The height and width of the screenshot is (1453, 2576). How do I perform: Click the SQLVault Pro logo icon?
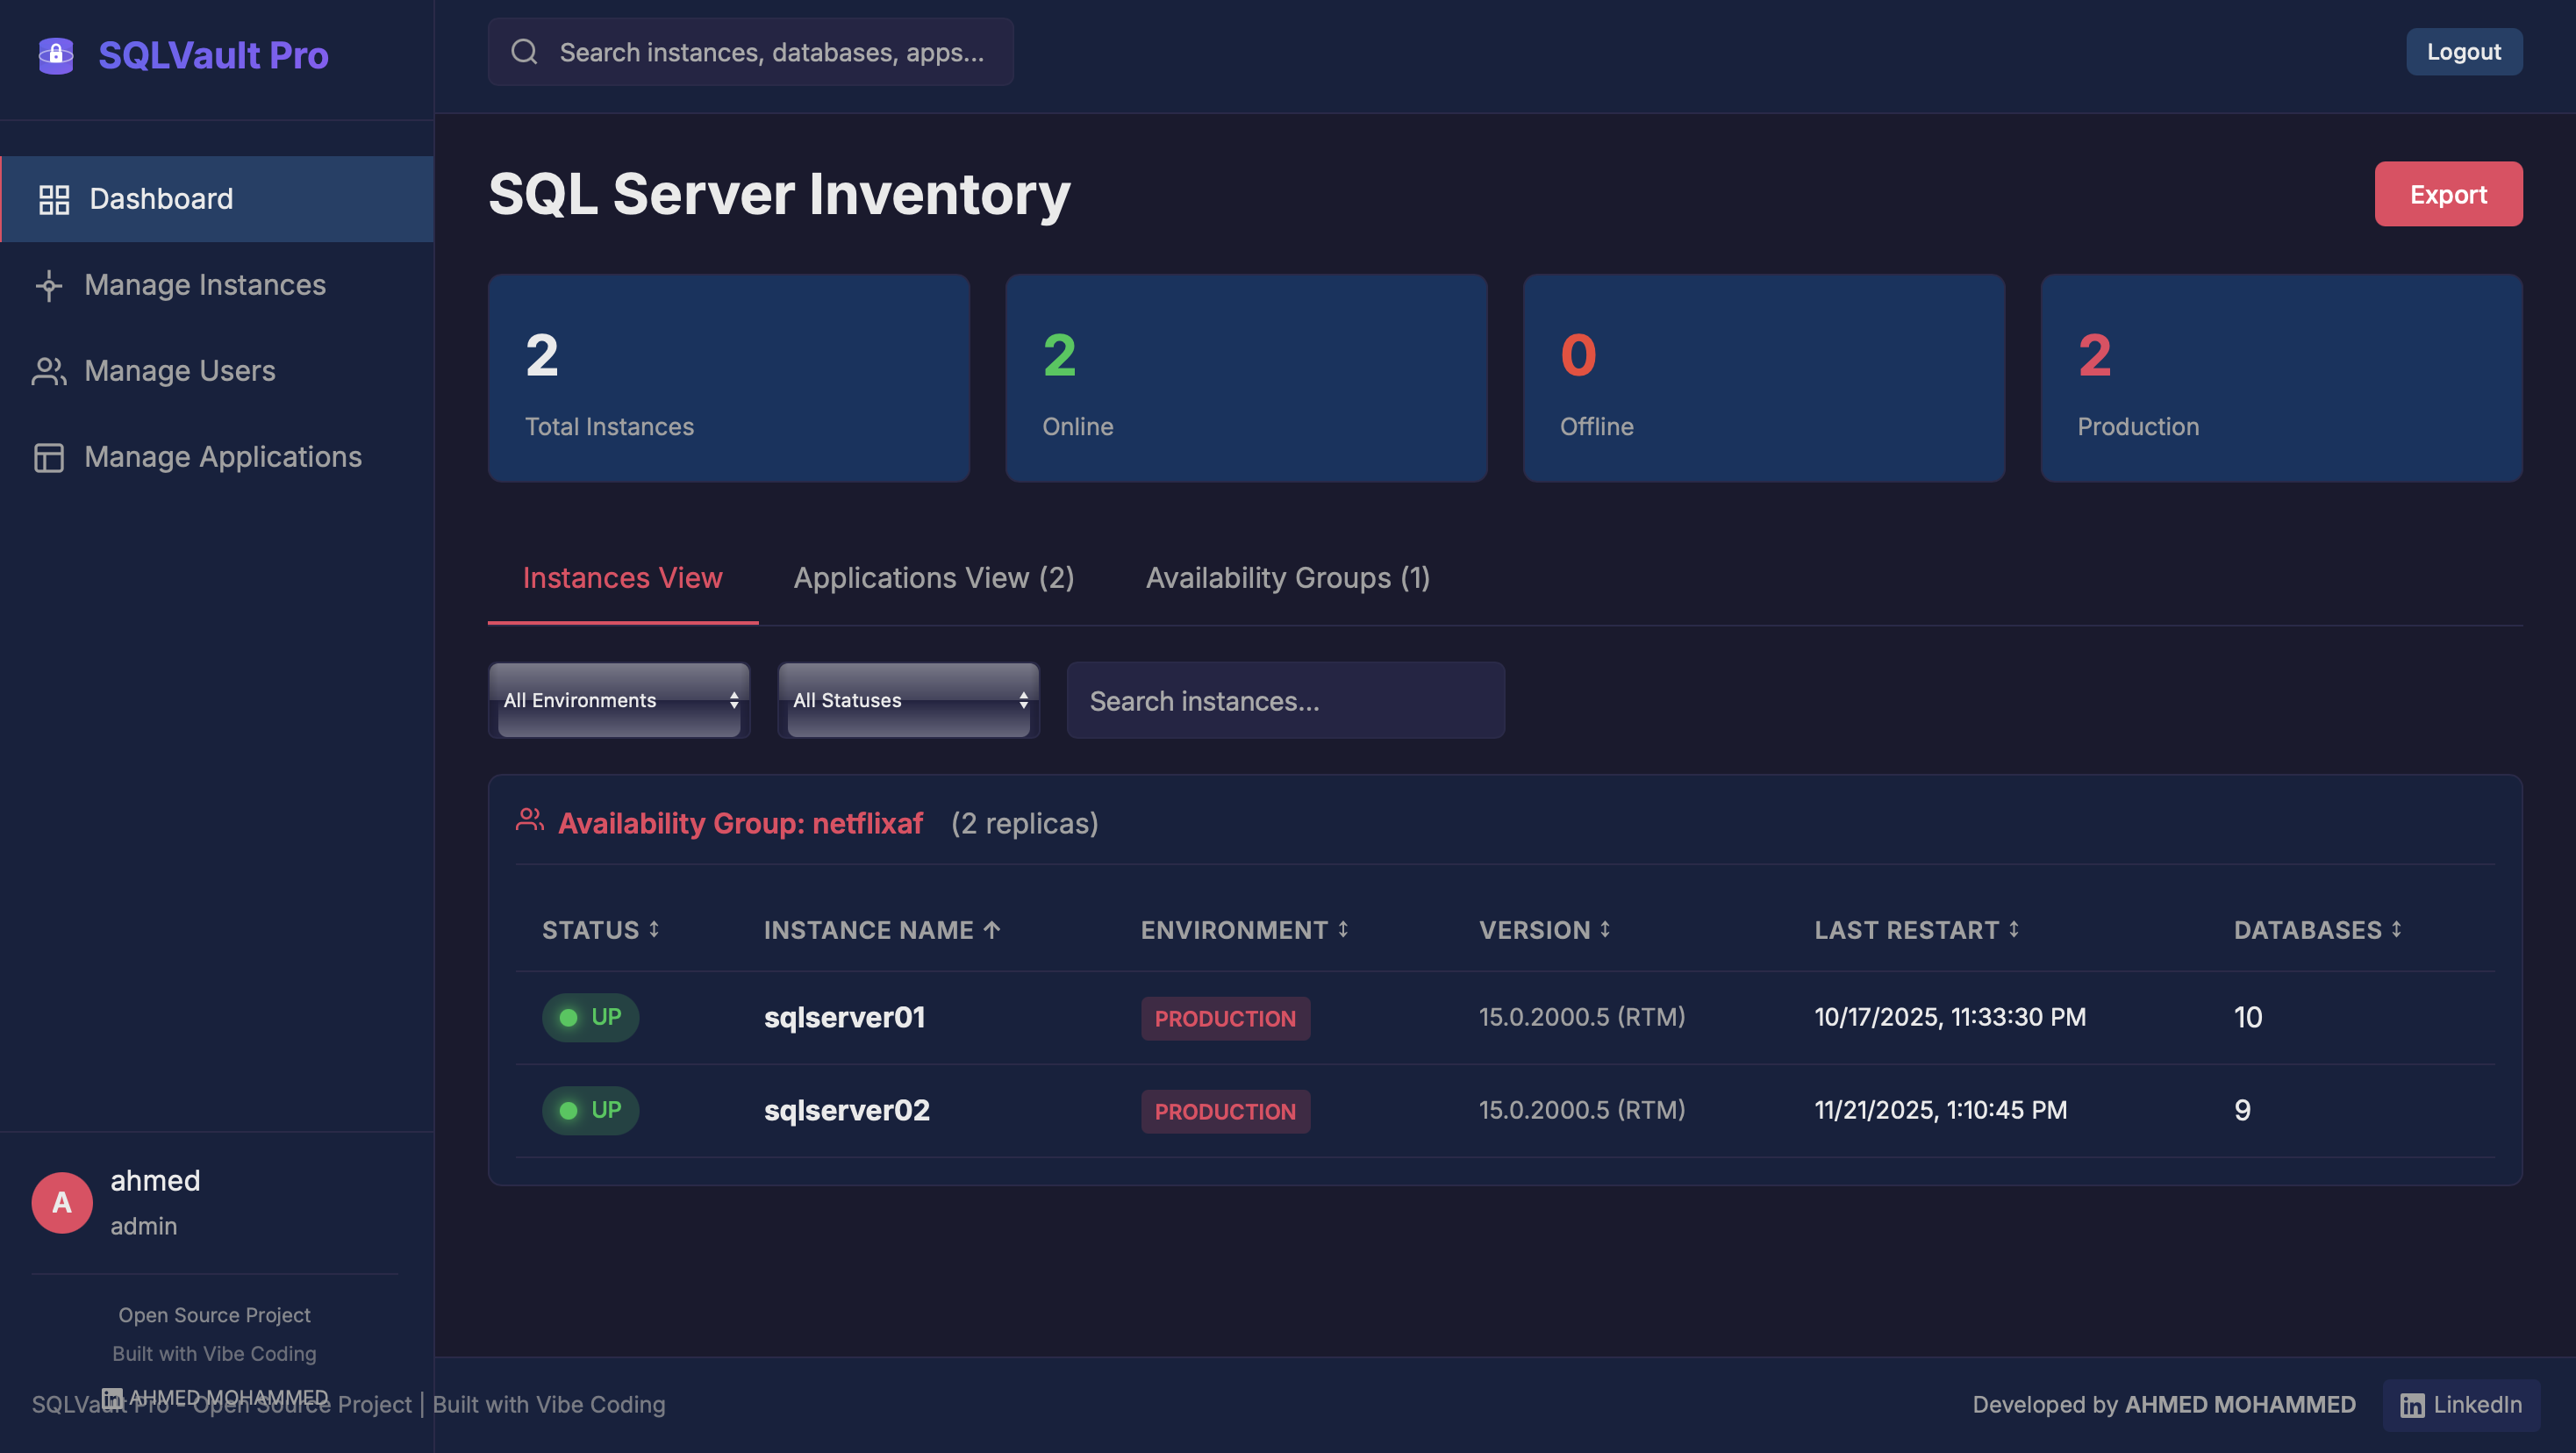pyautogui.click(x=56, y=55)
